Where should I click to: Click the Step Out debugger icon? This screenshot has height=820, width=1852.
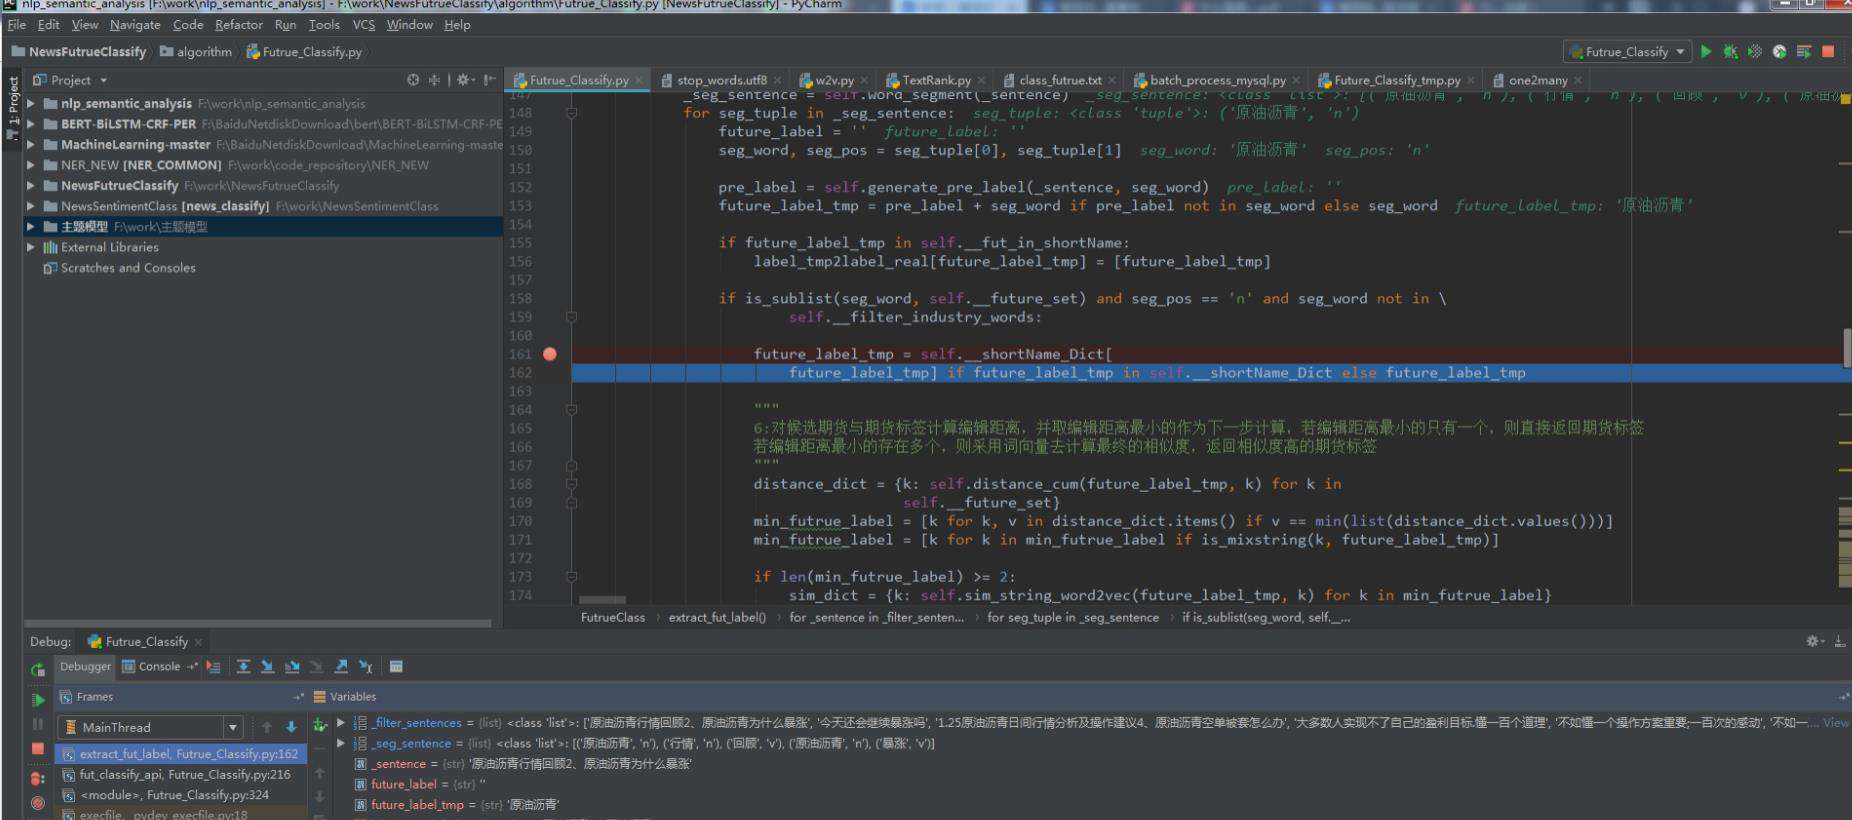341,667
